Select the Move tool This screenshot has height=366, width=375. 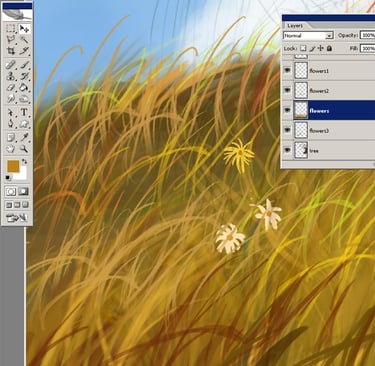tap(24, 29)
